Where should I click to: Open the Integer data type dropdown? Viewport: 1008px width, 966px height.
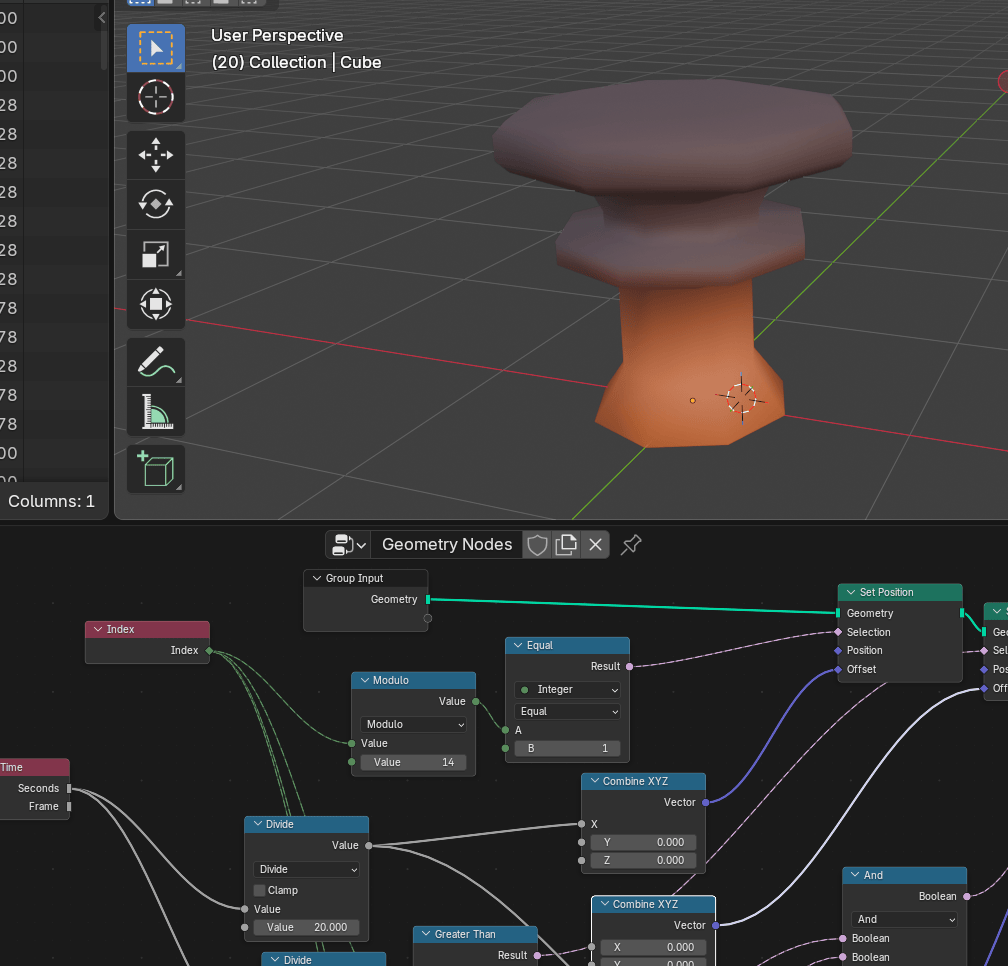pos(567,690)
